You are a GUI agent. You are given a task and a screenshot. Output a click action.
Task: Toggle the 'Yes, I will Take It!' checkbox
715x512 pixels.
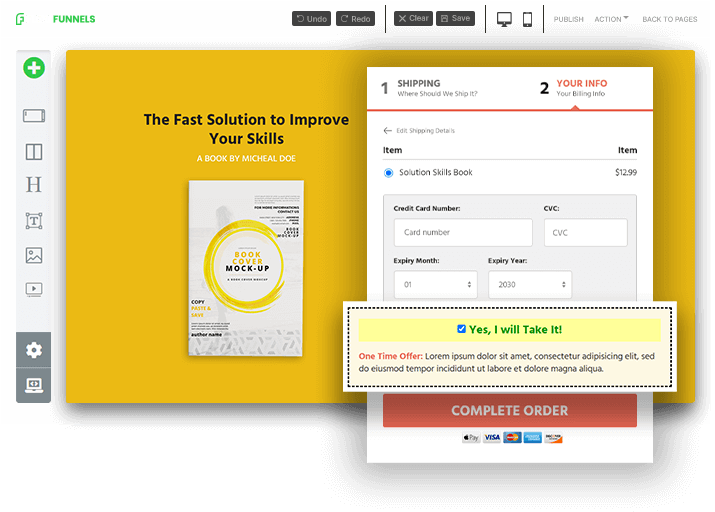click(x=461, y=329)
